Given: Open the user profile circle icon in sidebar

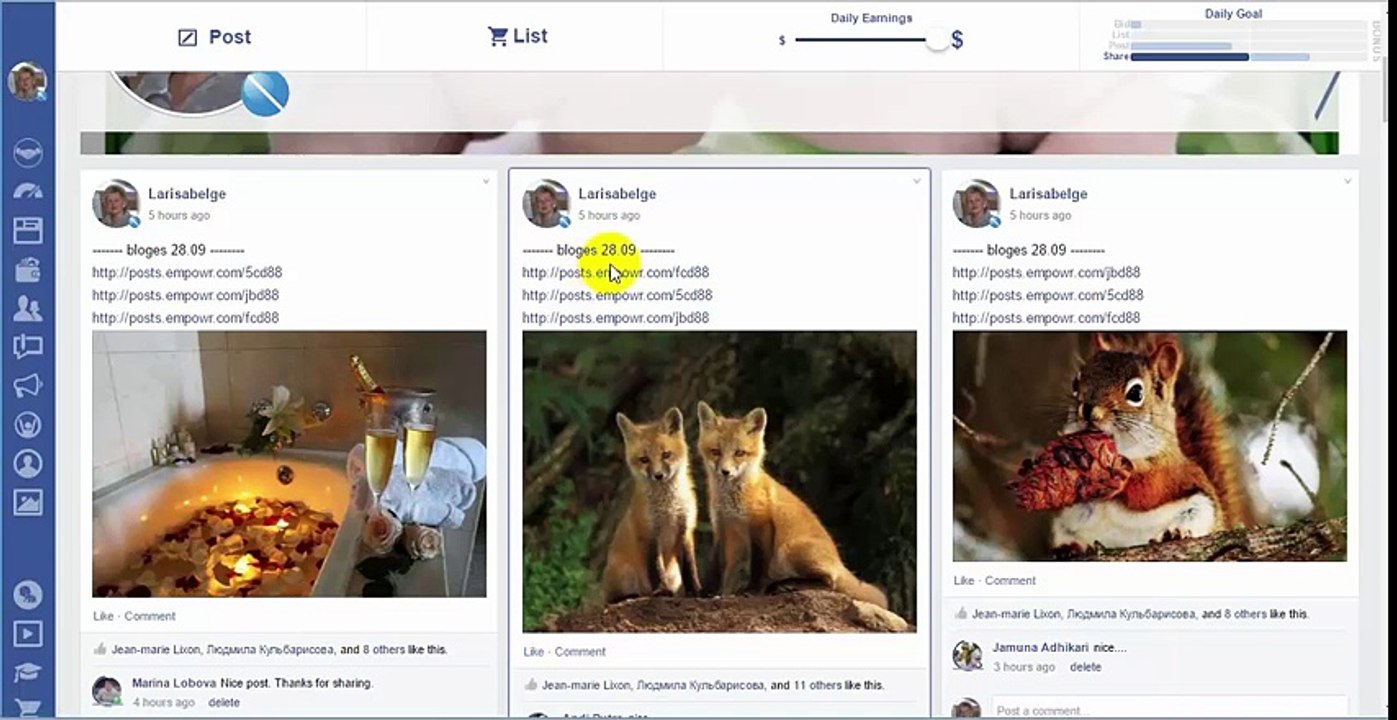Looking at the screenshot, I should pyautogui.click(x=27, y=464).
